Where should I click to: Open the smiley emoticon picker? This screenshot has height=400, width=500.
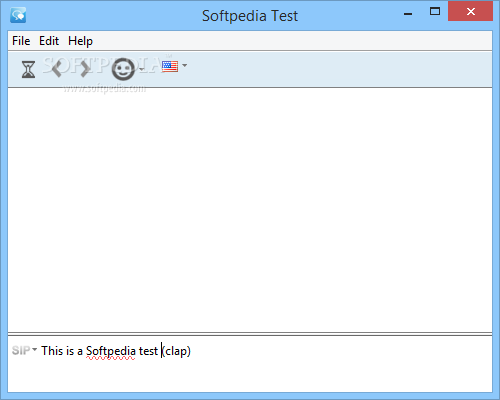(x=123, y=69)
